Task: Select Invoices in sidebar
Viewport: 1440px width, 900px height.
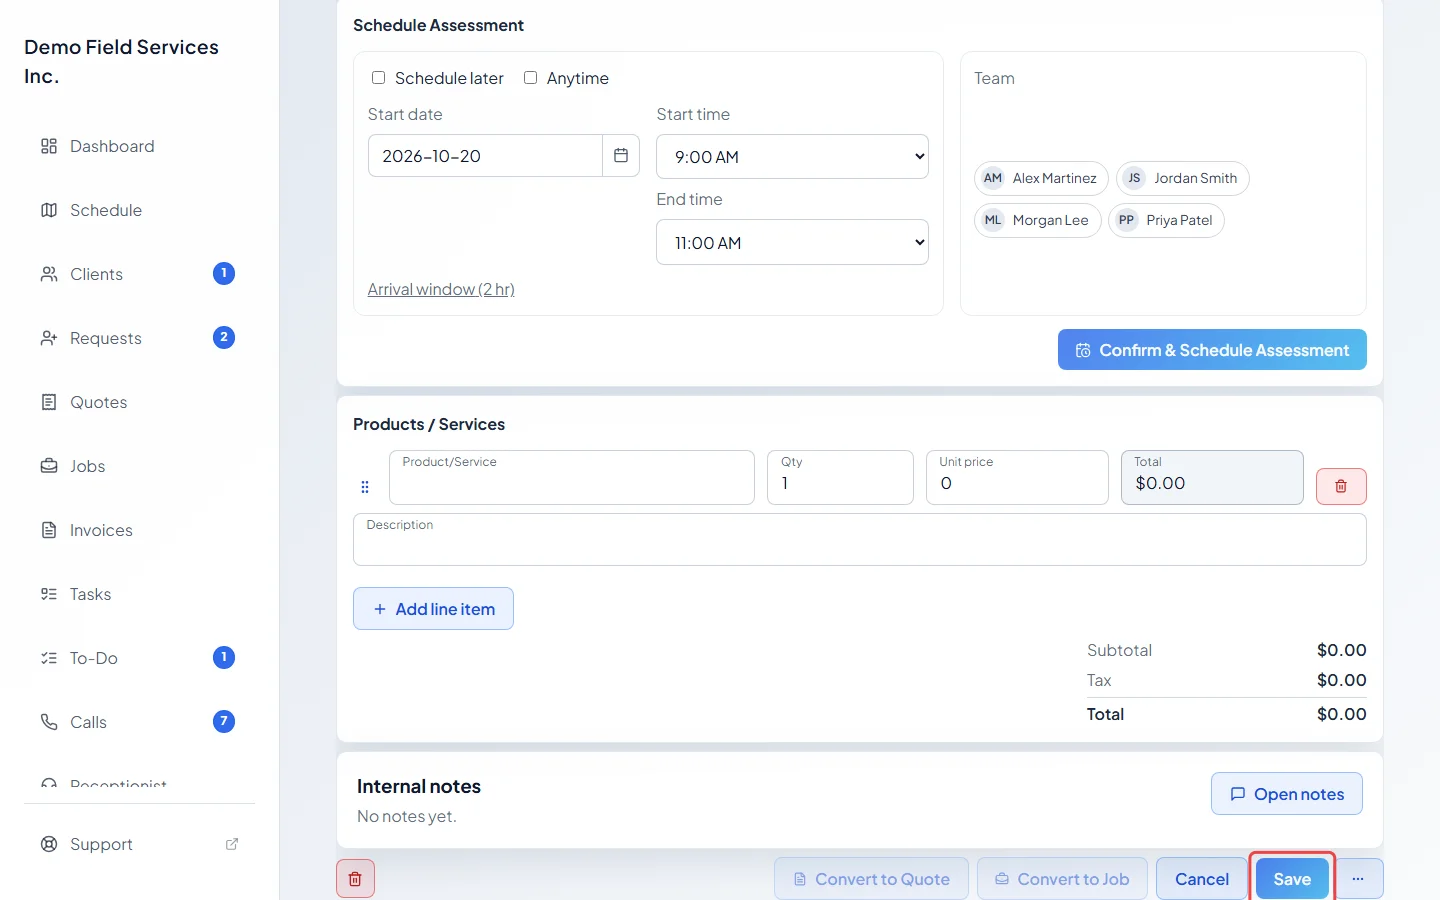Action: pos(101,530)
